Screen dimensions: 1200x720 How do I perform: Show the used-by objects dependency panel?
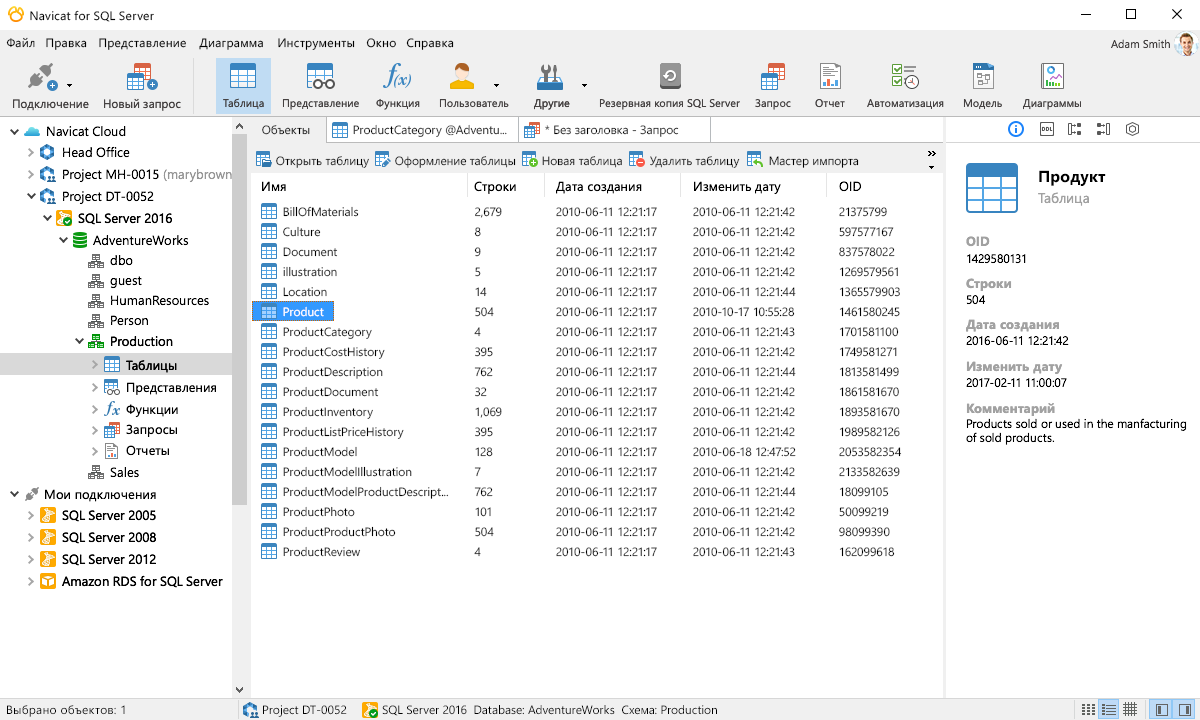[1103, 129]
